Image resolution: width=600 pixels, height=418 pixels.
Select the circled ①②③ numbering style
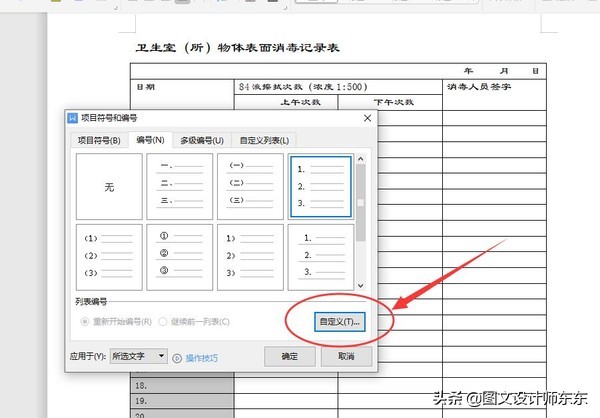click(x=179, y=257)
